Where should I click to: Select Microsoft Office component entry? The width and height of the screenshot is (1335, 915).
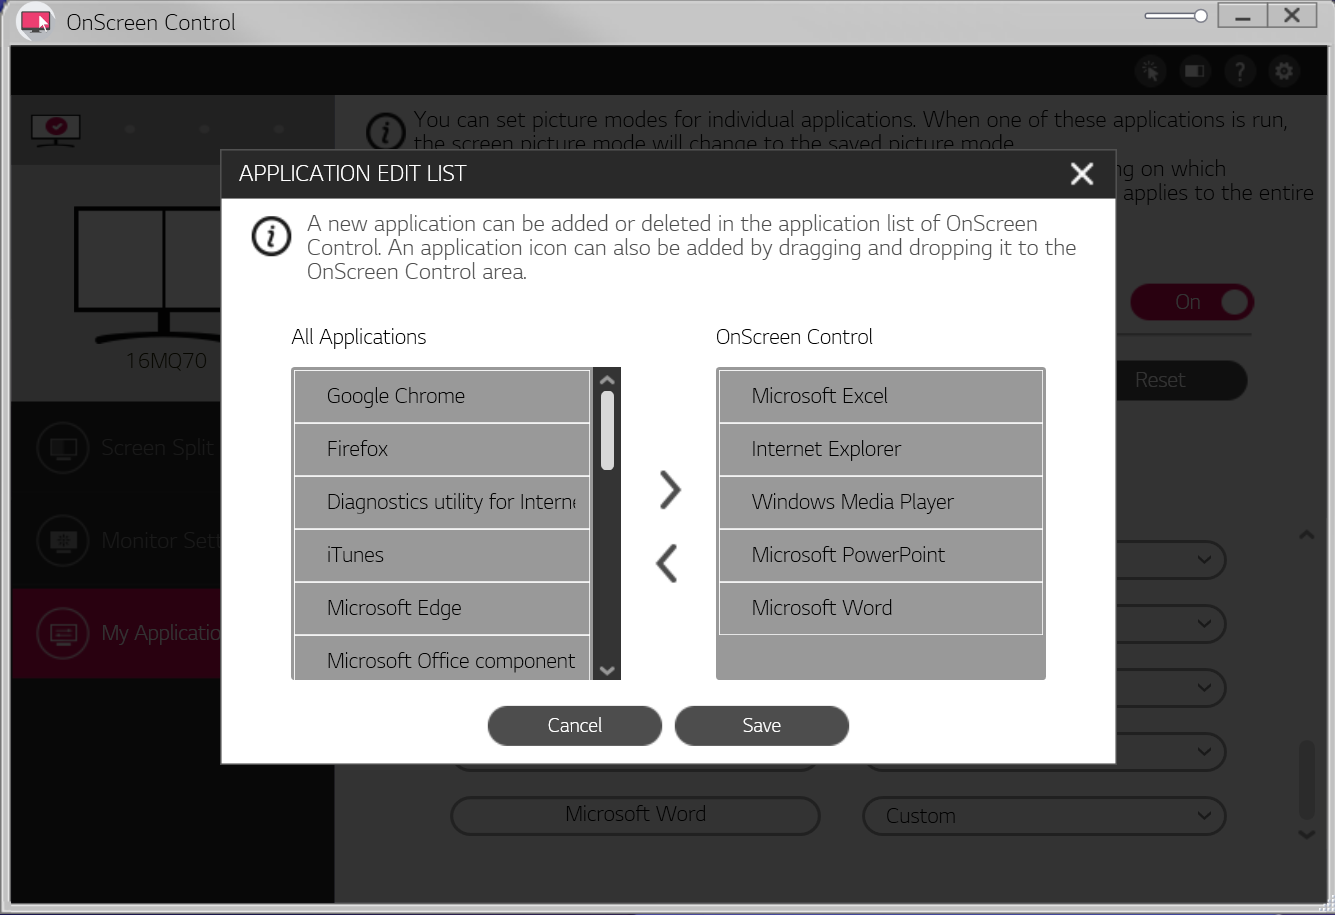(x=442, y=658)
